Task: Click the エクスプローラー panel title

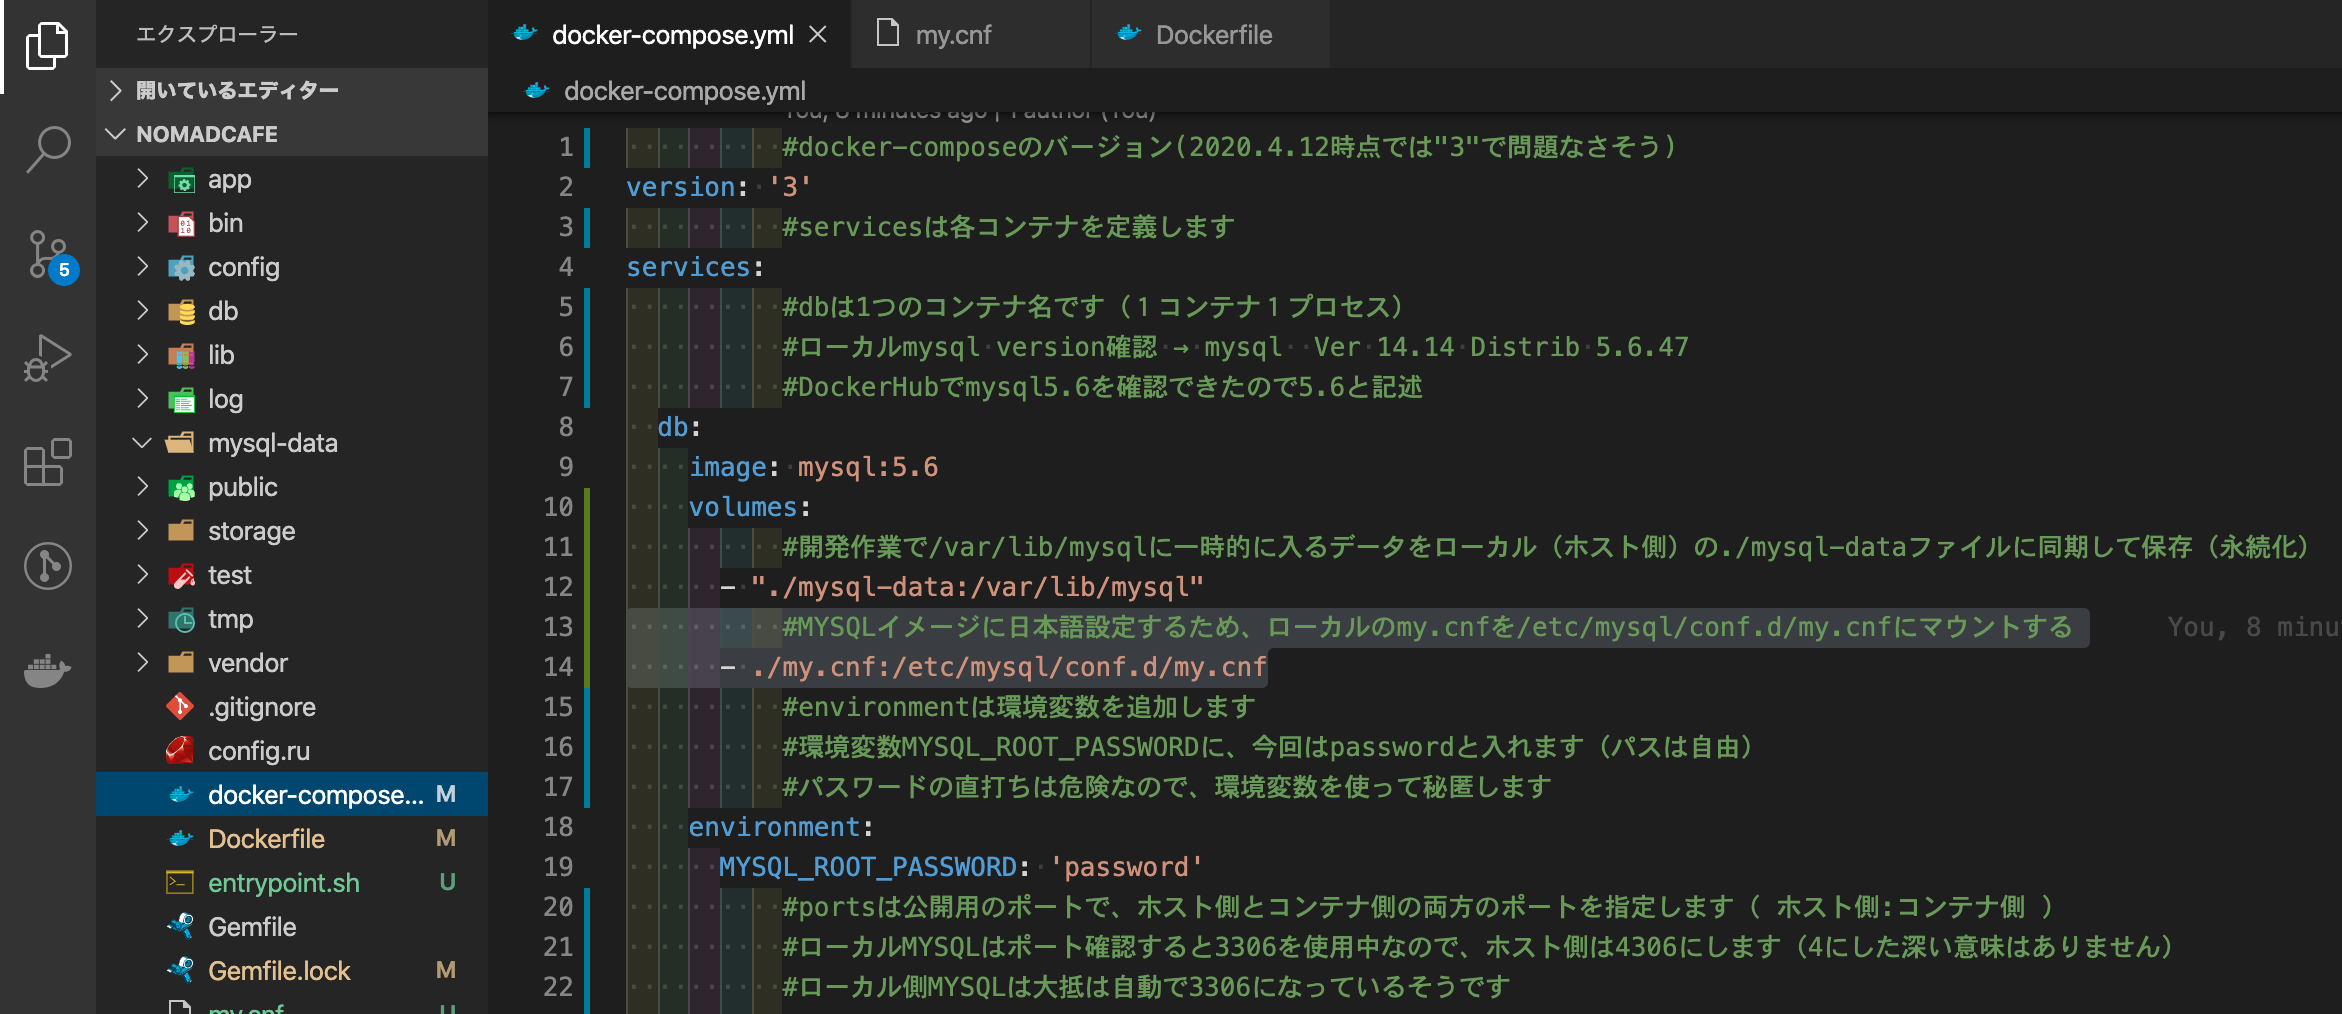Action: point(217,35)
